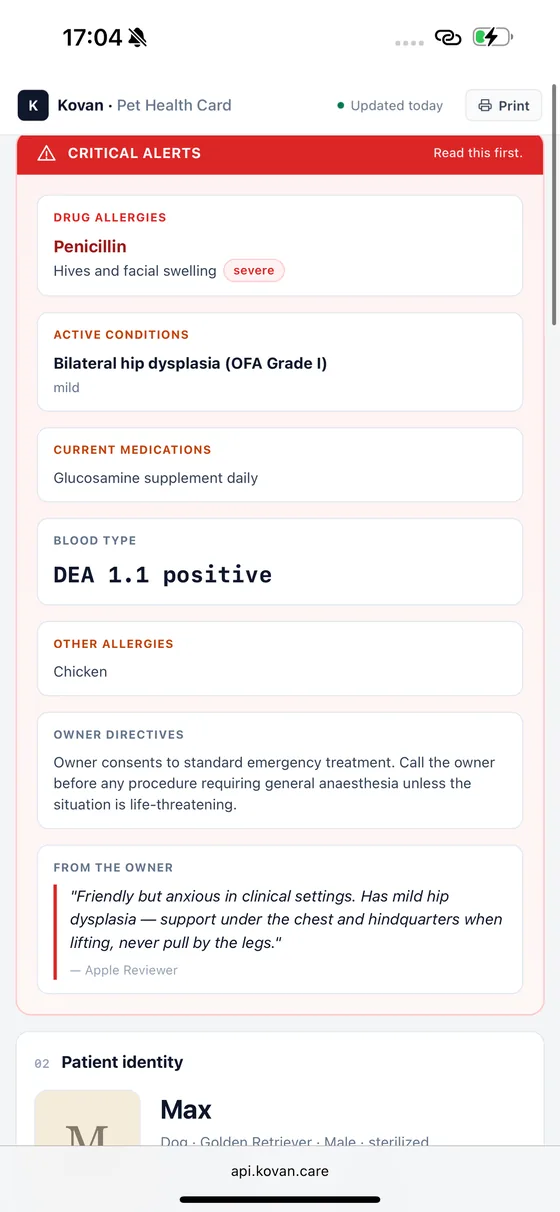Select the severe allergy badge

(254, 270)
